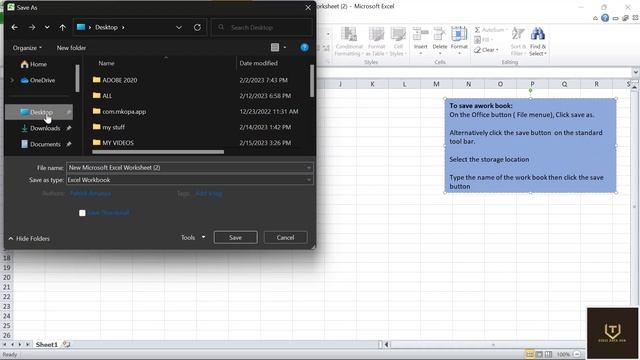The image size is (640, 360).
Task: Open the Tools dropdown
Action: (x=193, y=237)
